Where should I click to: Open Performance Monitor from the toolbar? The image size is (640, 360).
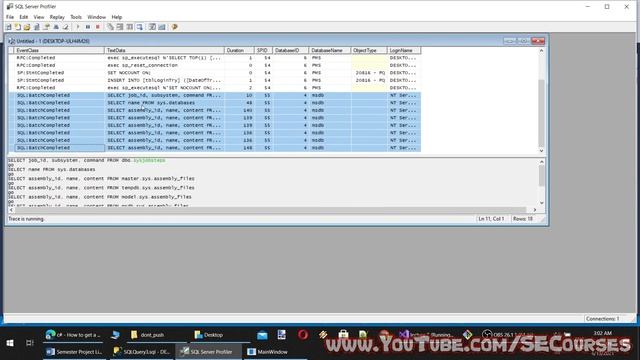(162, 27)
